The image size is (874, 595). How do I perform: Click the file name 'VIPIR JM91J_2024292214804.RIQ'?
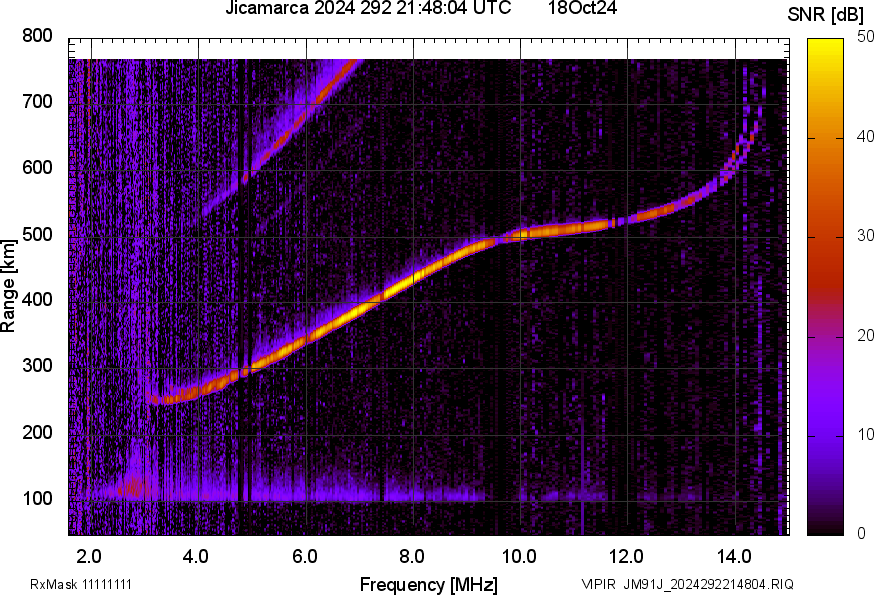click(687, 584)
